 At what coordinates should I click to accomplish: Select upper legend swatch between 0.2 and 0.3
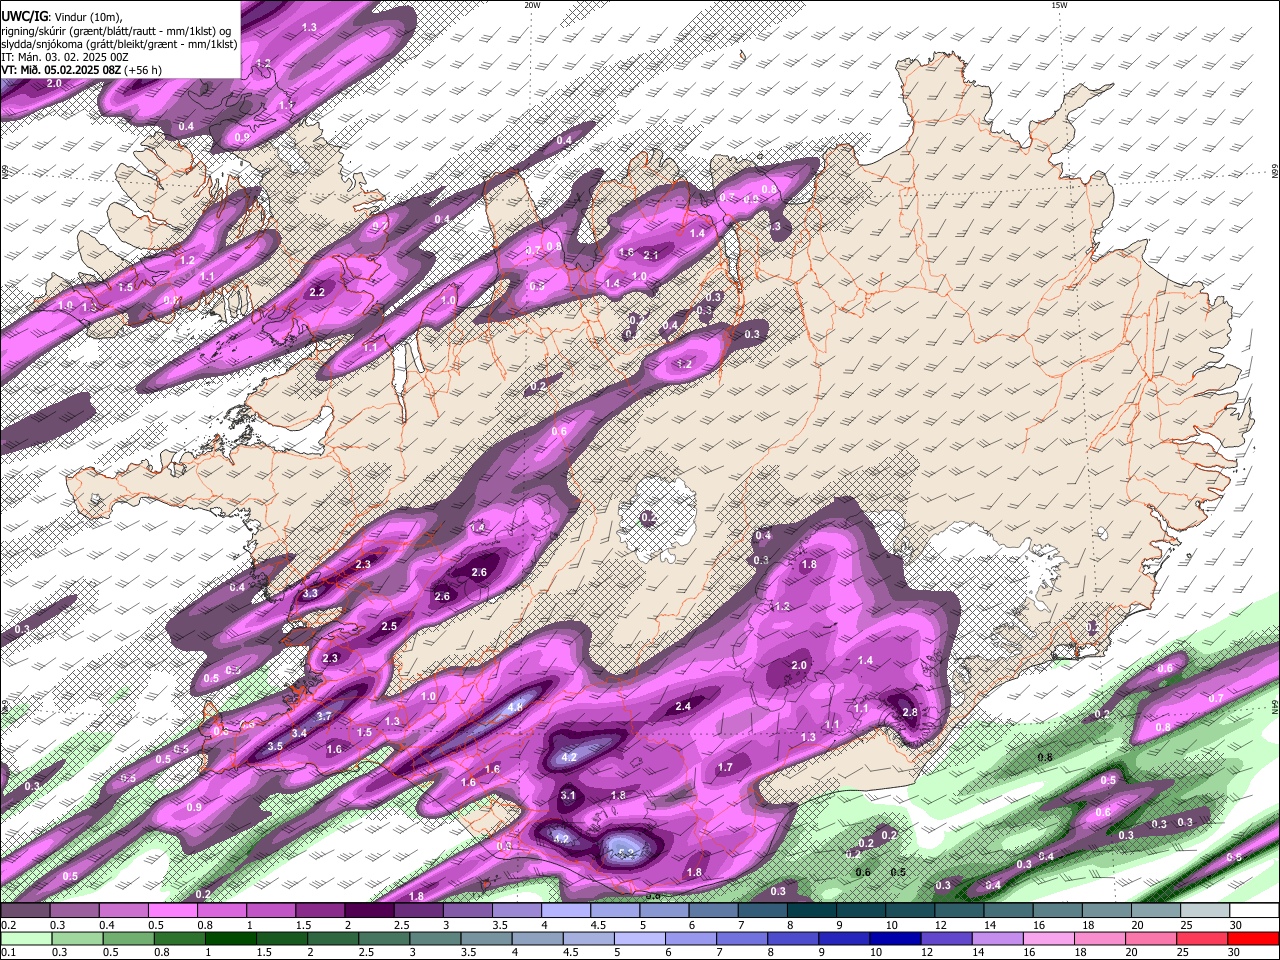click(x=25, y=911)
